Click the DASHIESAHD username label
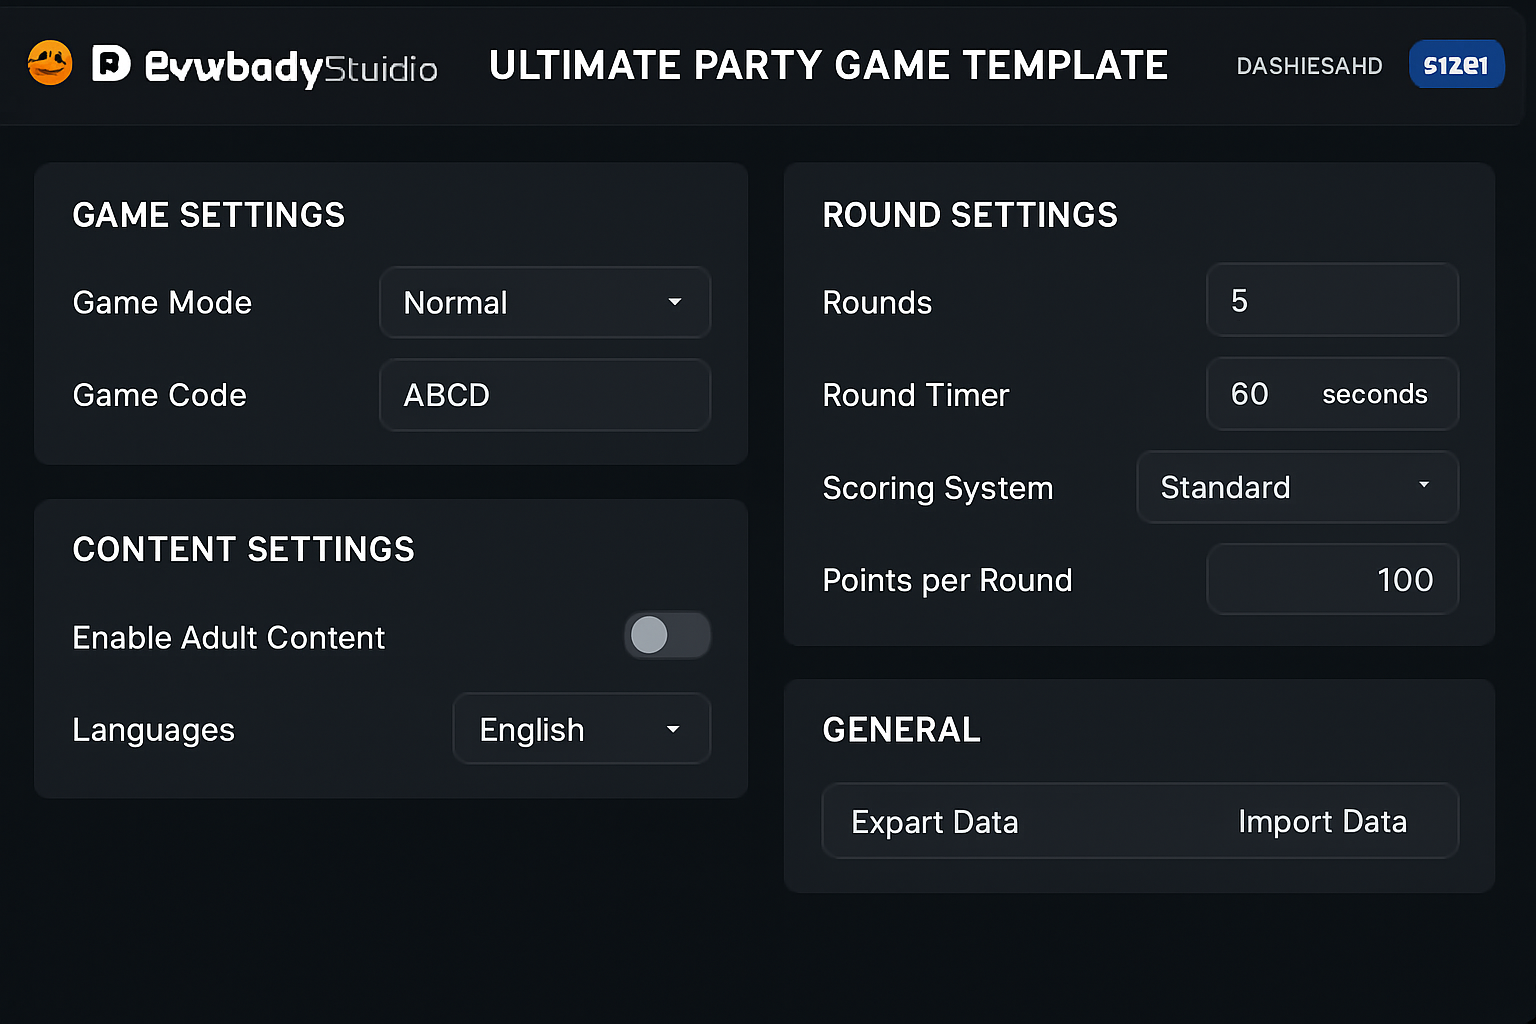Screen dimensions: 1536x1024 click(x=1309, y=66)
